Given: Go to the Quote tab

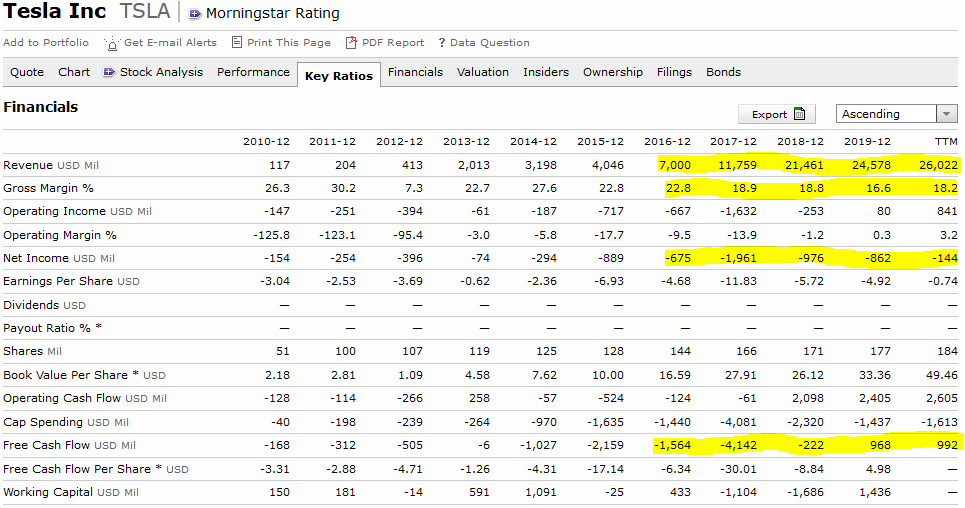Looking at the screenshot, I should (x=27, y=72).
